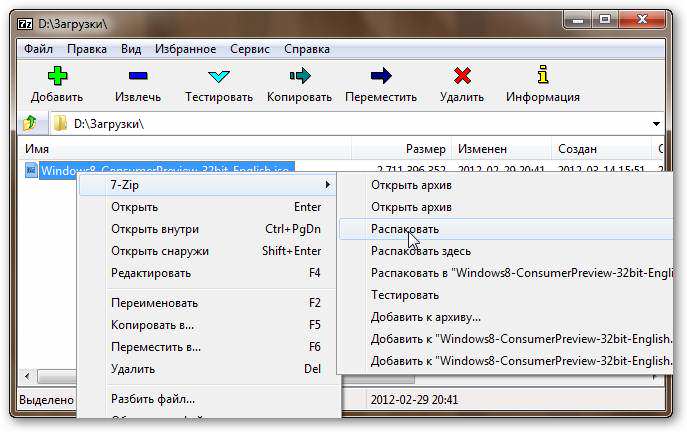Select Переименовать in context menu
Screen dimensions: 687x432
click(155, 303)
